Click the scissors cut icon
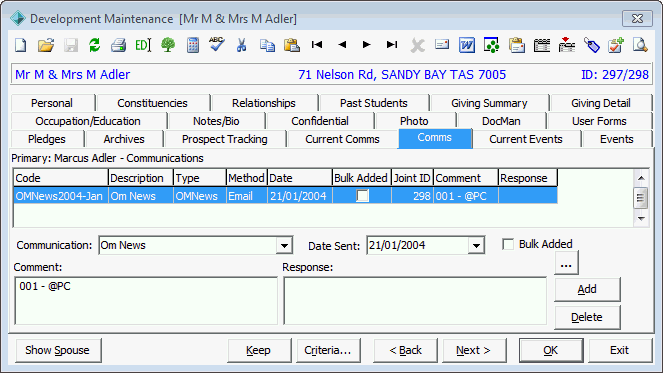 (241, 45)
